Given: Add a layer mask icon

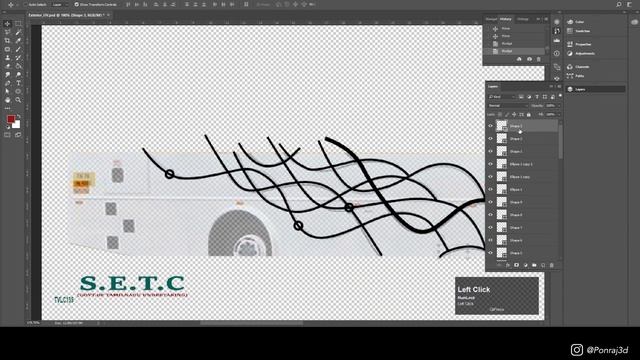Looking at the screenshot, I should [517, 265].
